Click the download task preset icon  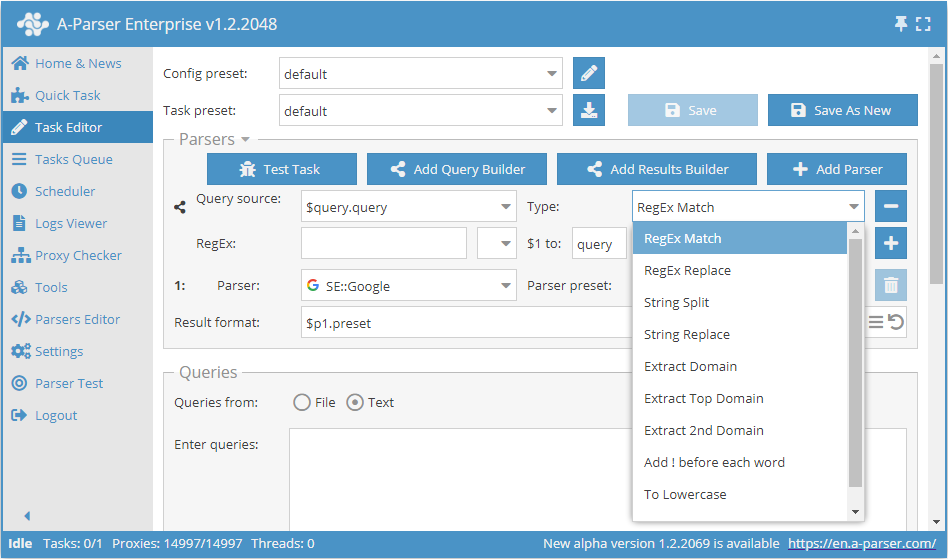tap(589, 110)
